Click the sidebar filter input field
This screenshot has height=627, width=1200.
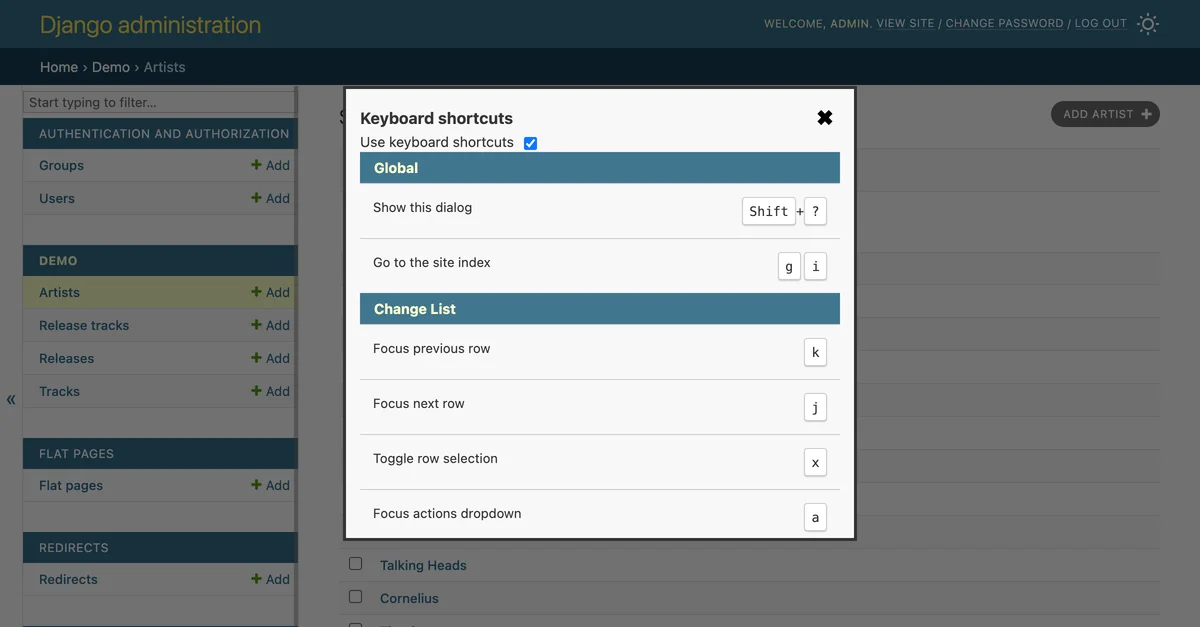(159, 102)
